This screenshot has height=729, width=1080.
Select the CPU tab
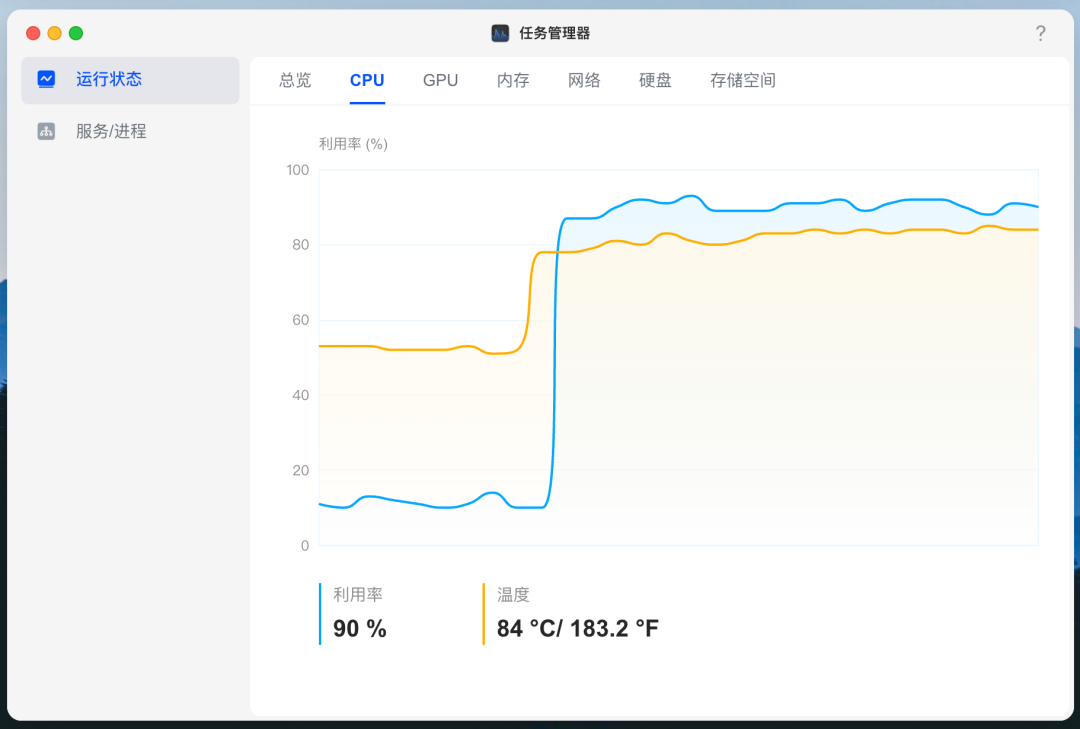pos(367,81)
